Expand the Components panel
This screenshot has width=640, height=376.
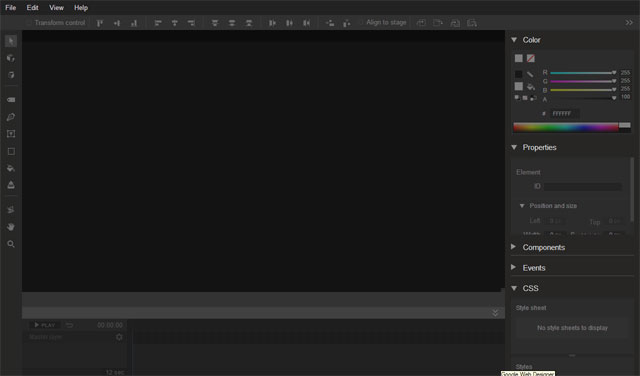click(513, 247)
